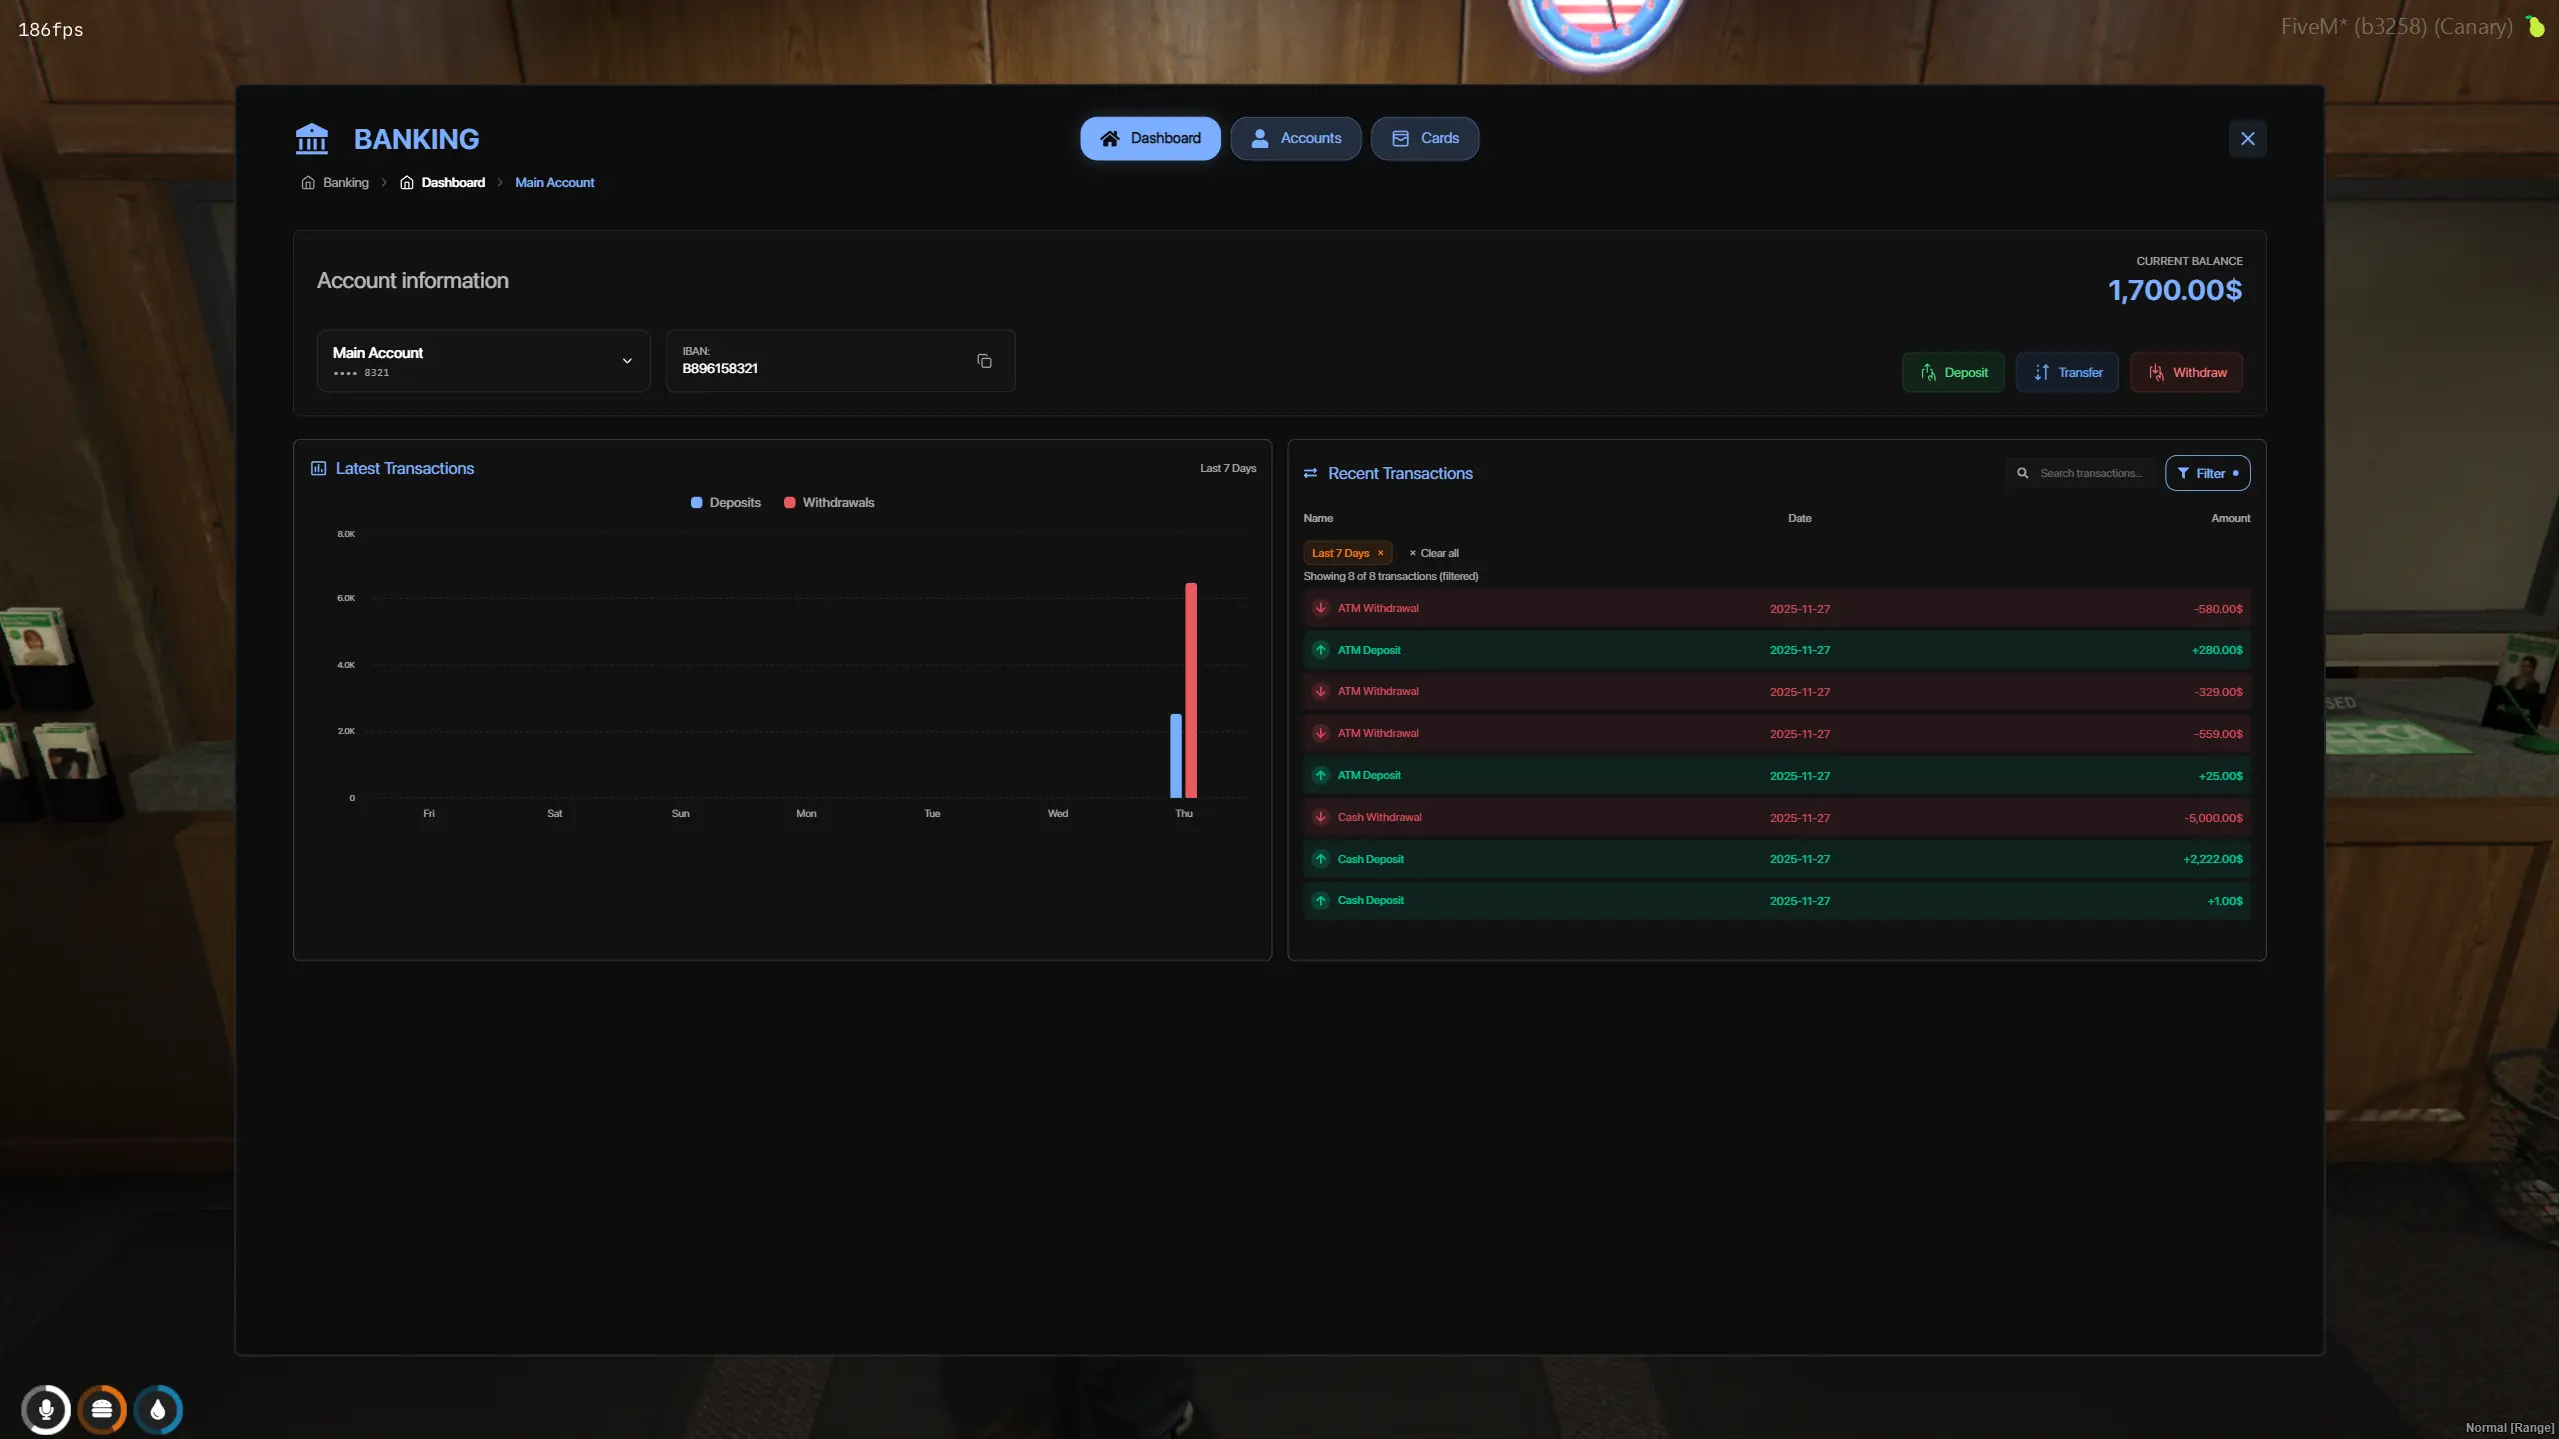Screen dimensions: 2559x1439
Task: Switch to the Cards tab
Action: click(1424, 138)
